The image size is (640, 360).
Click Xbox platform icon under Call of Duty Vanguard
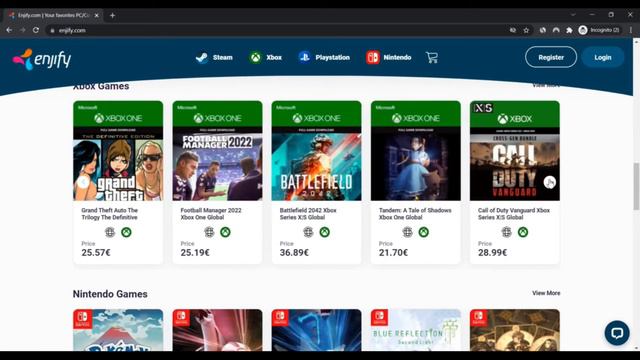523,232
